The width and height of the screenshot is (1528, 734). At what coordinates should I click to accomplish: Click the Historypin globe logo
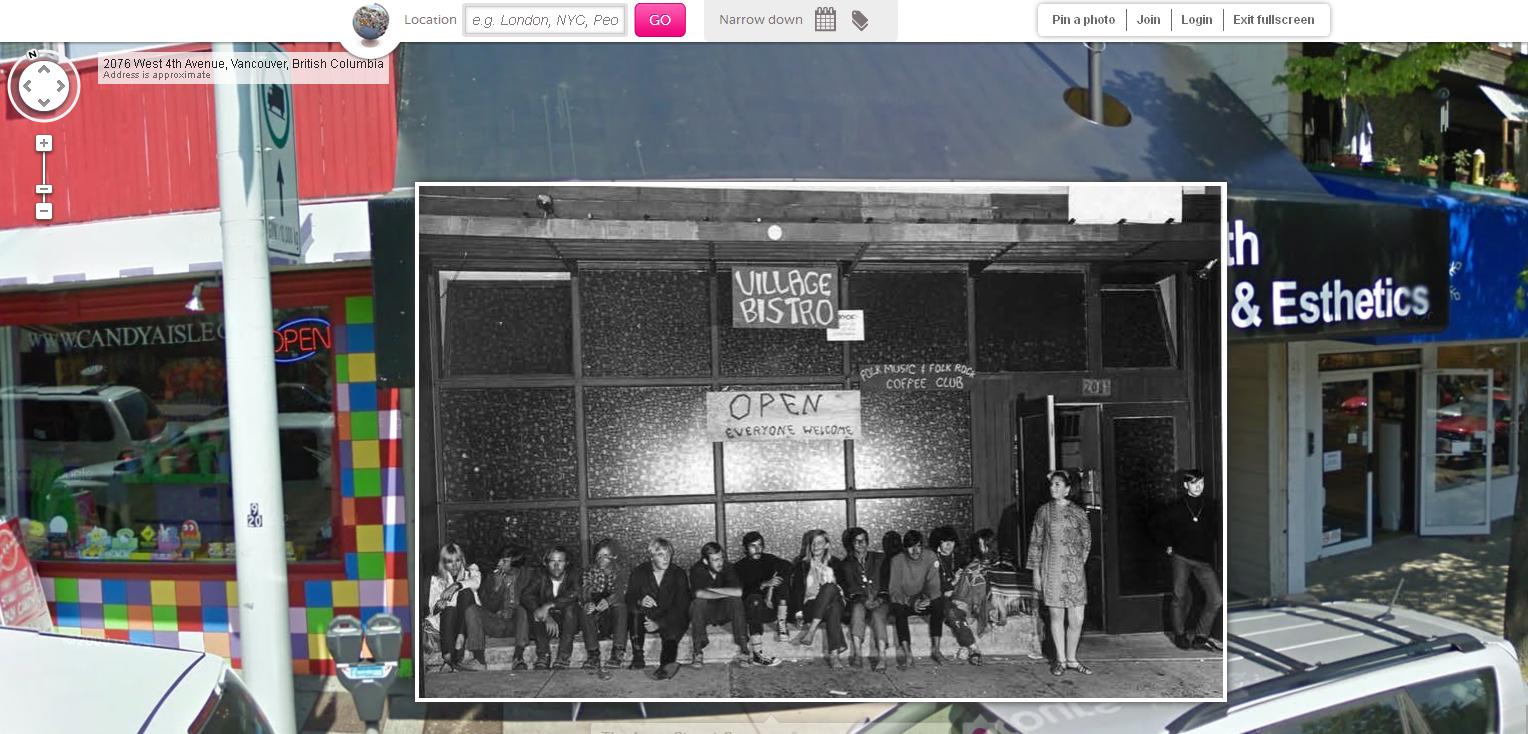click(x=371, y=22)
